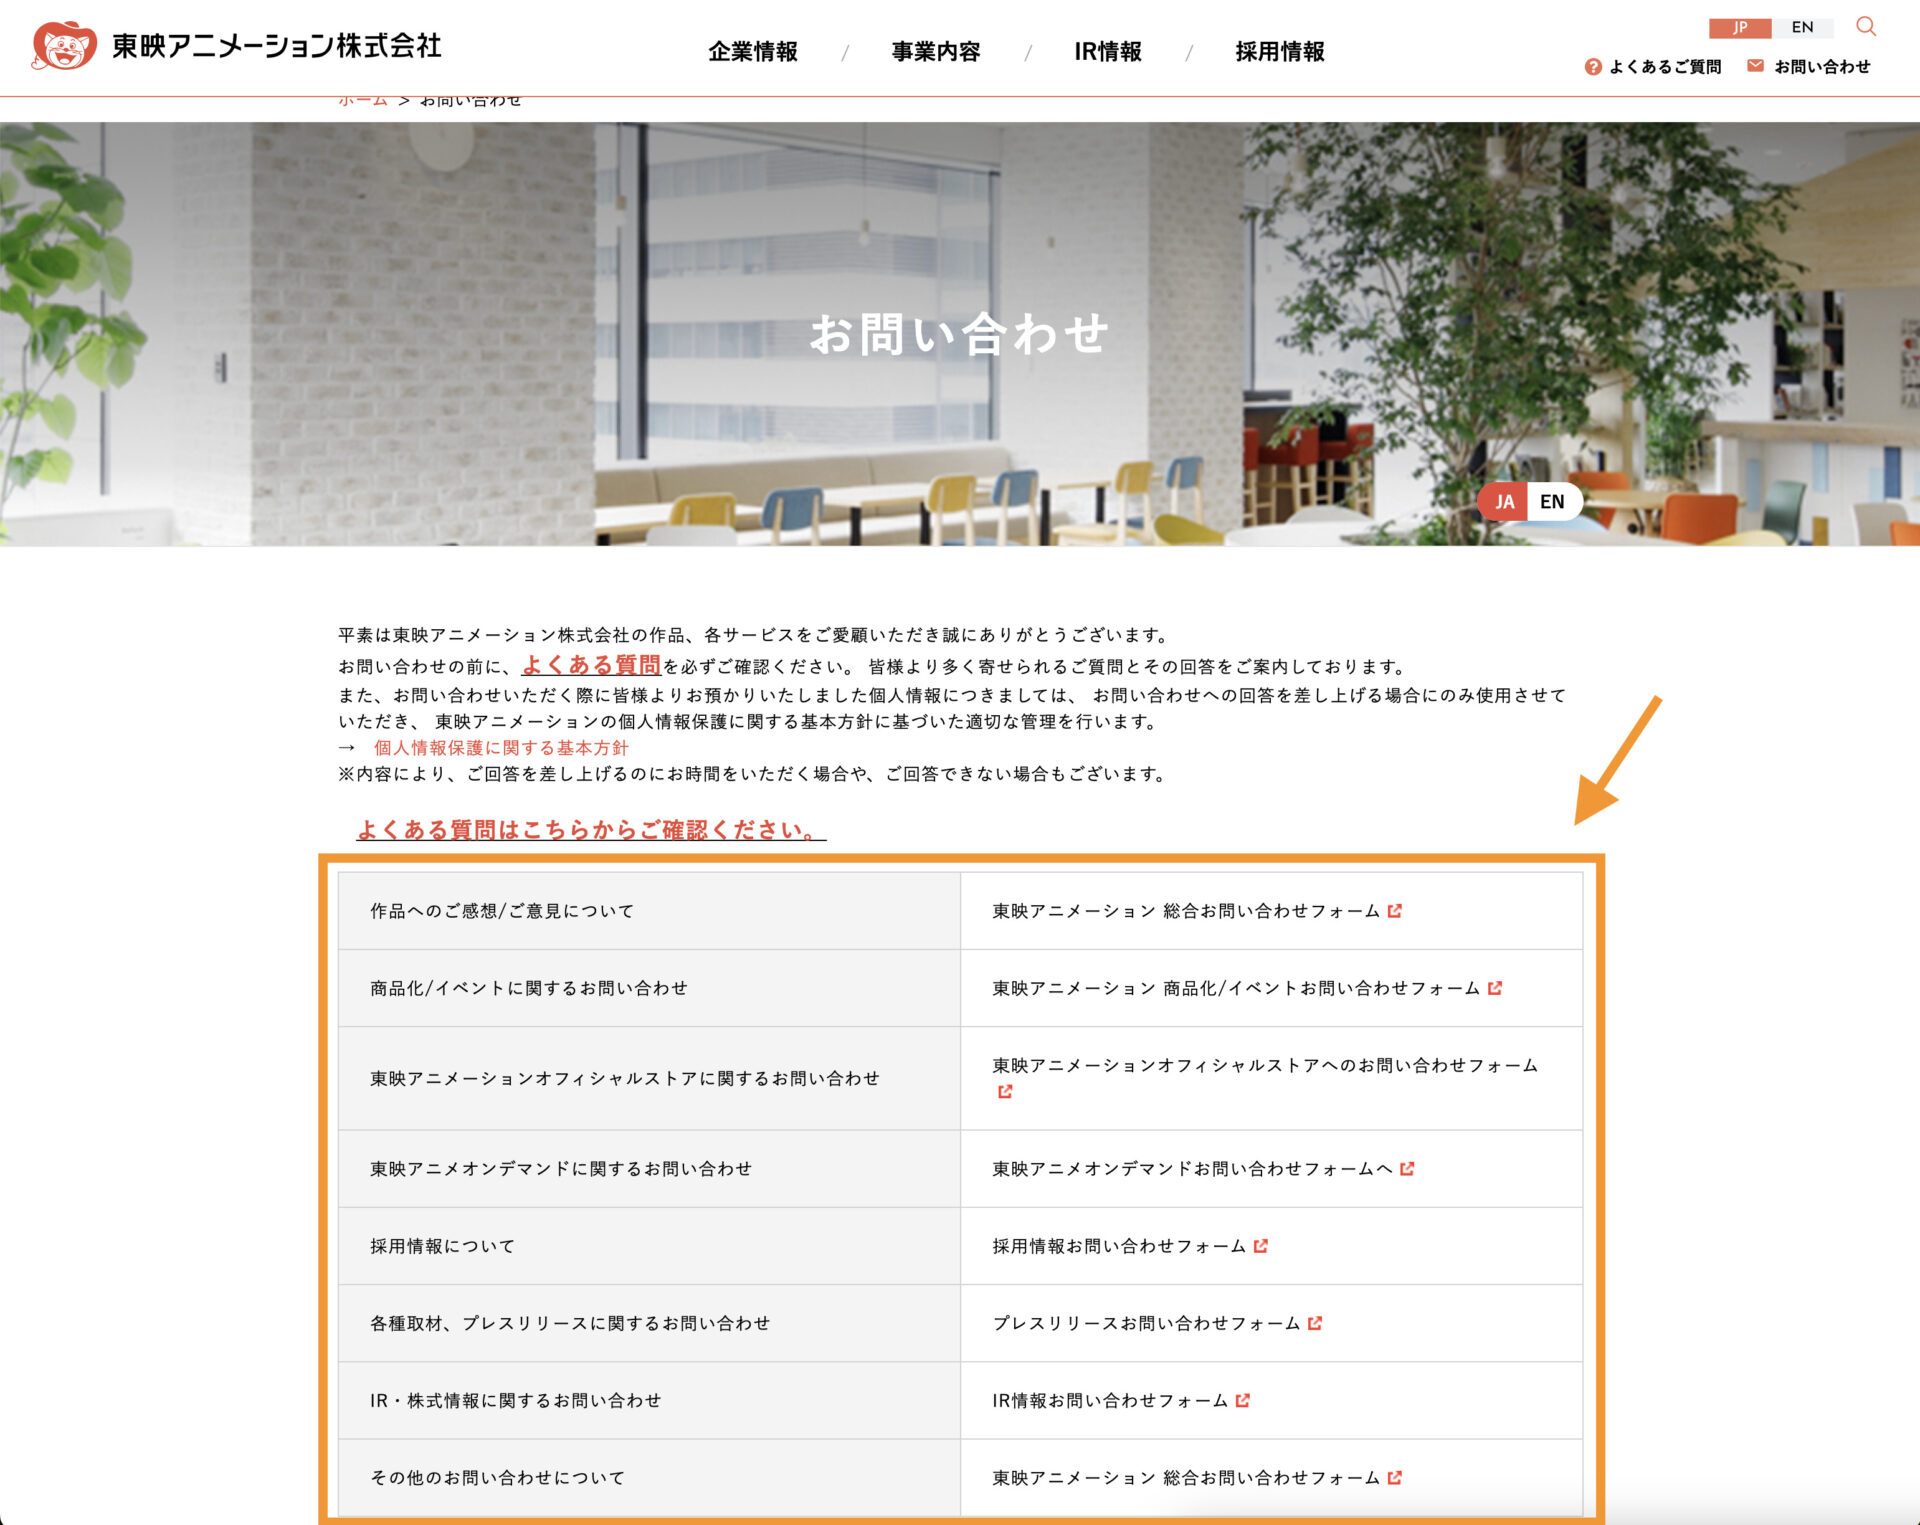The width and height of the screenshot is (1920, 1525).
Task: Click the FAQ question mark icon
Action: pos(1593,67)
